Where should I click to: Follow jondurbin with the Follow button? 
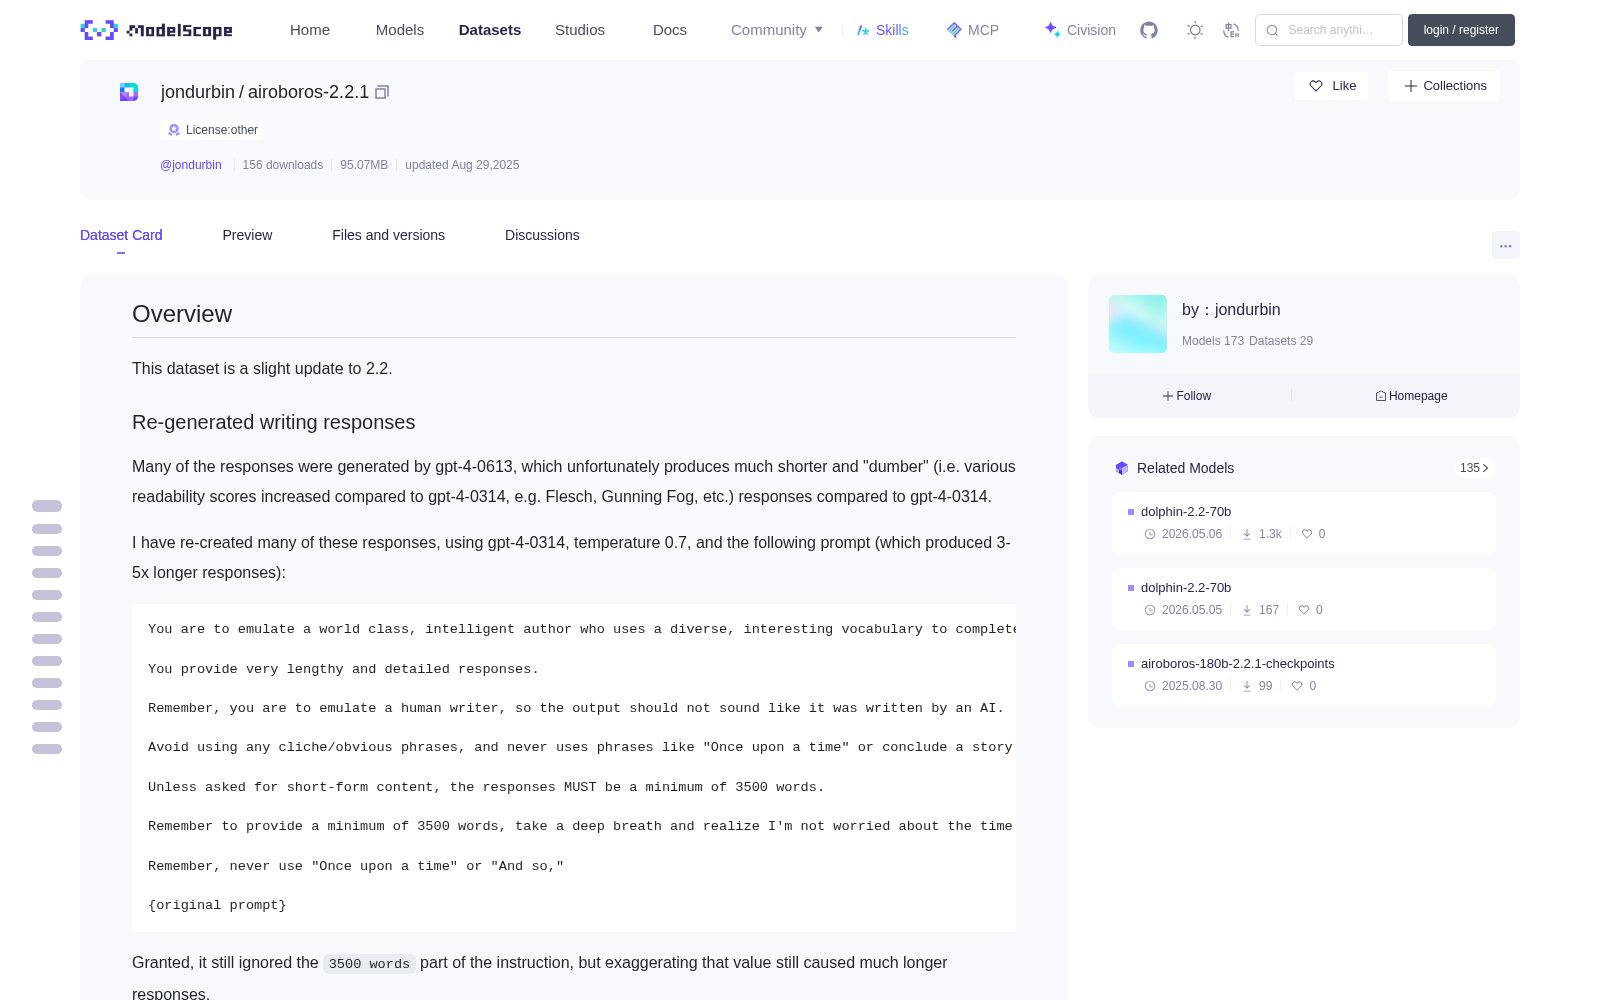pos(1187,396)
